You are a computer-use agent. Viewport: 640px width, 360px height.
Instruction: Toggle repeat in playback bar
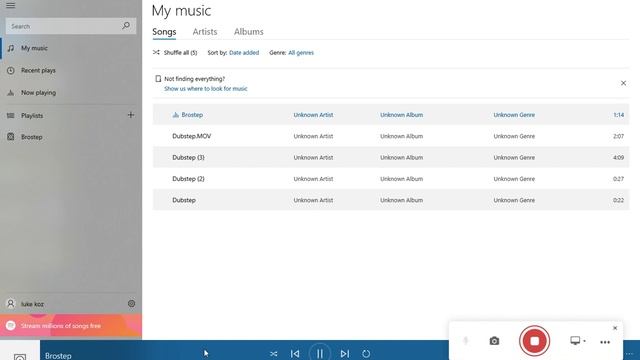tap(366, 353)
